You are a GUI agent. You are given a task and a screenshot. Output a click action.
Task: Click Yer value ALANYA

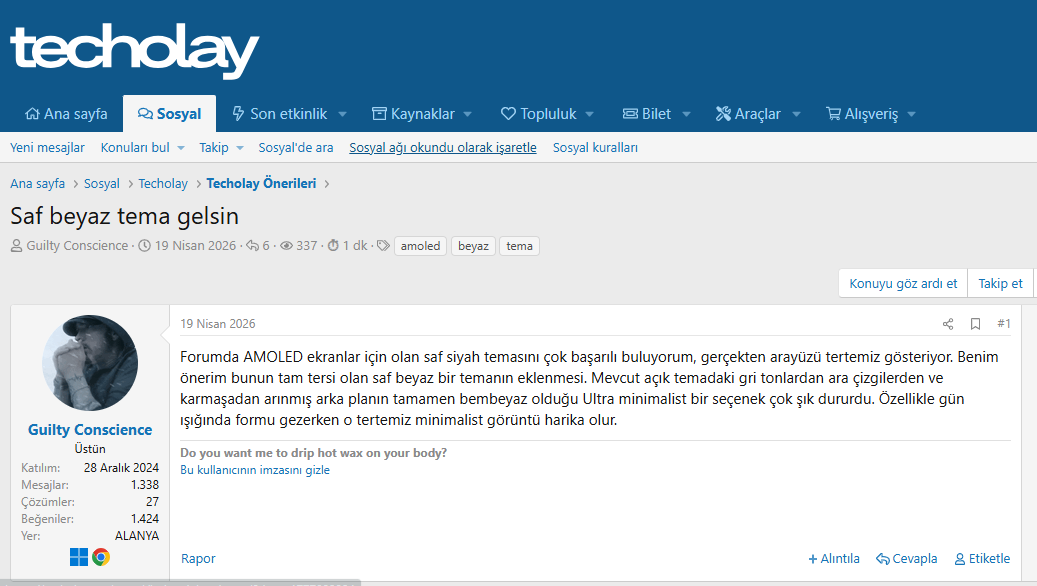click(137, 536)
